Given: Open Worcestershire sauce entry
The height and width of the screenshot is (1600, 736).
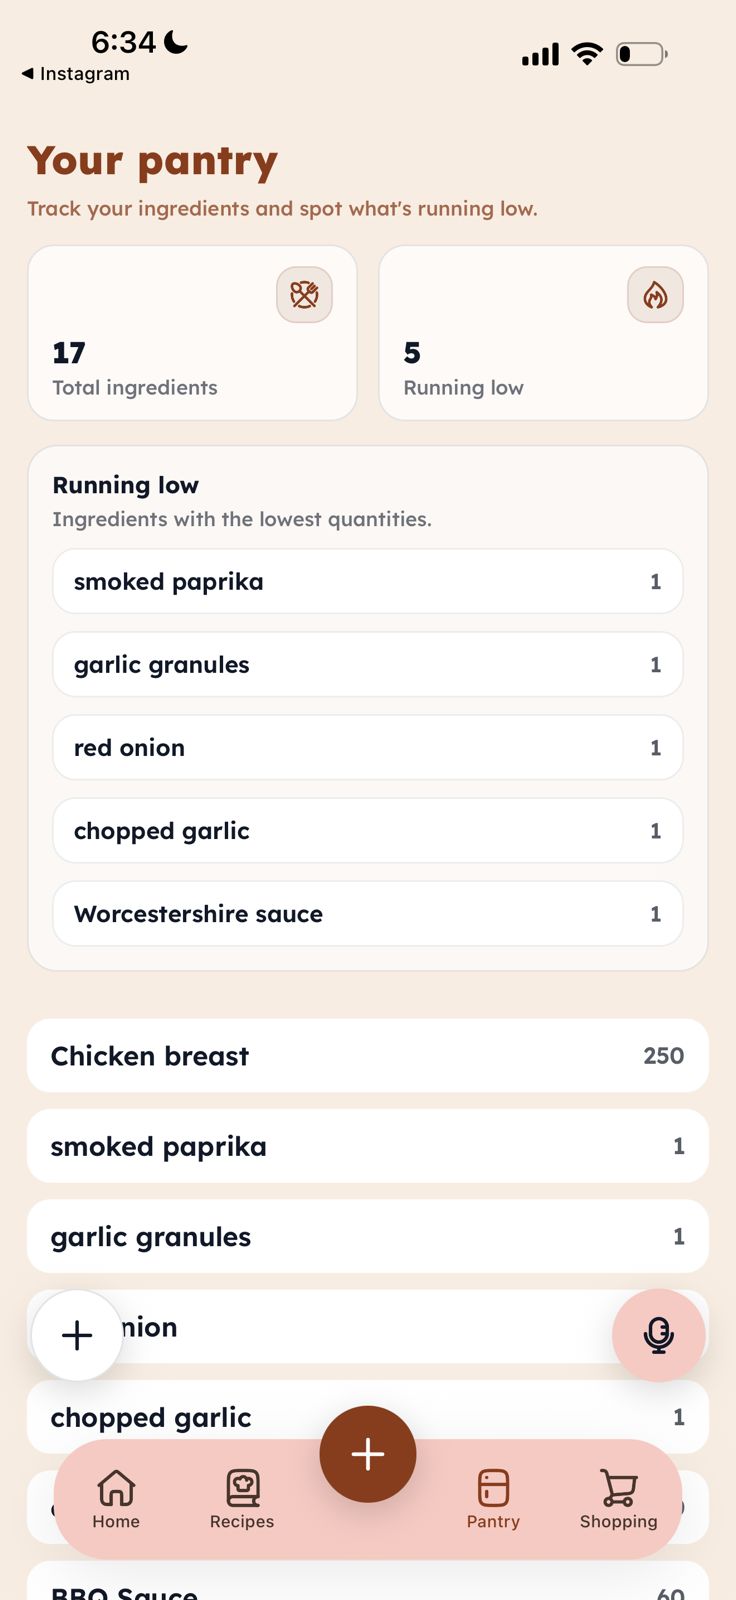Looking at the screenshot, I should click(x=367, y=914).
